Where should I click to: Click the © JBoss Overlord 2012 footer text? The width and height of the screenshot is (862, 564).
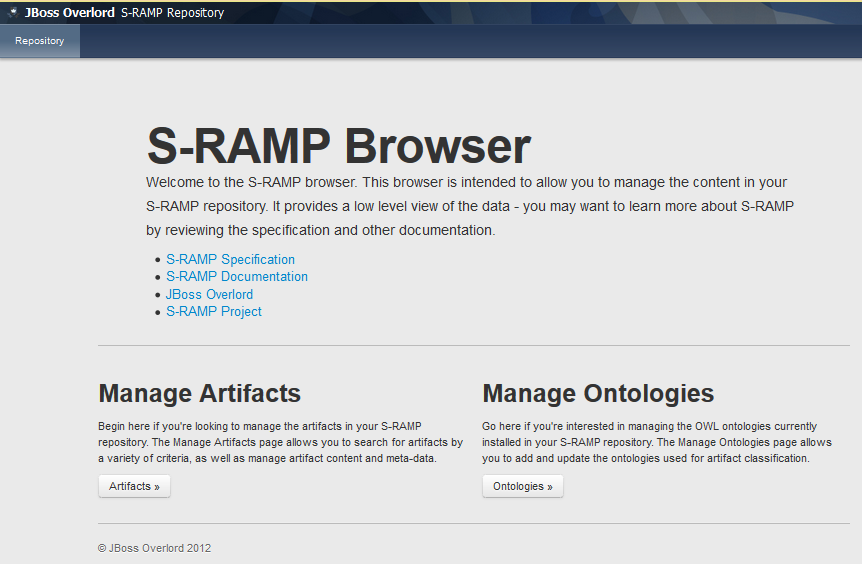[154, 548]
